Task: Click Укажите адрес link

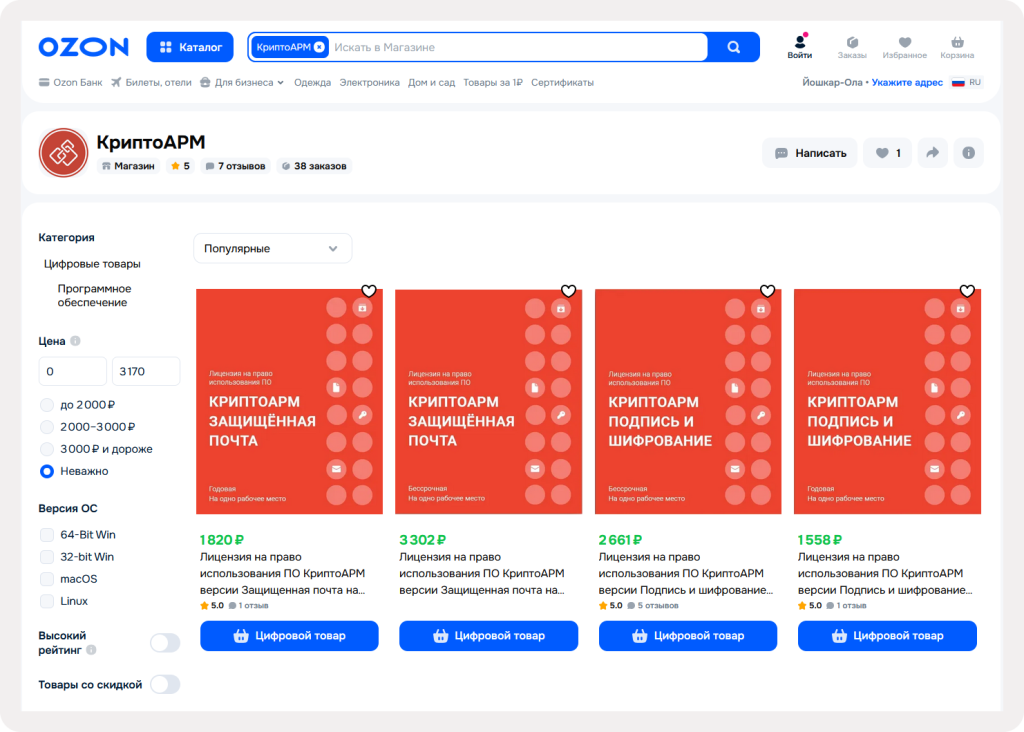Action: point(907,82)
